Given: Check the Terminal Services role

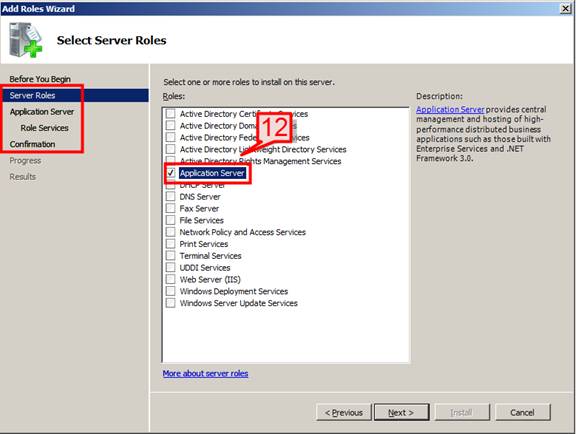Looking at the screenshot, I should click(170, 256).
